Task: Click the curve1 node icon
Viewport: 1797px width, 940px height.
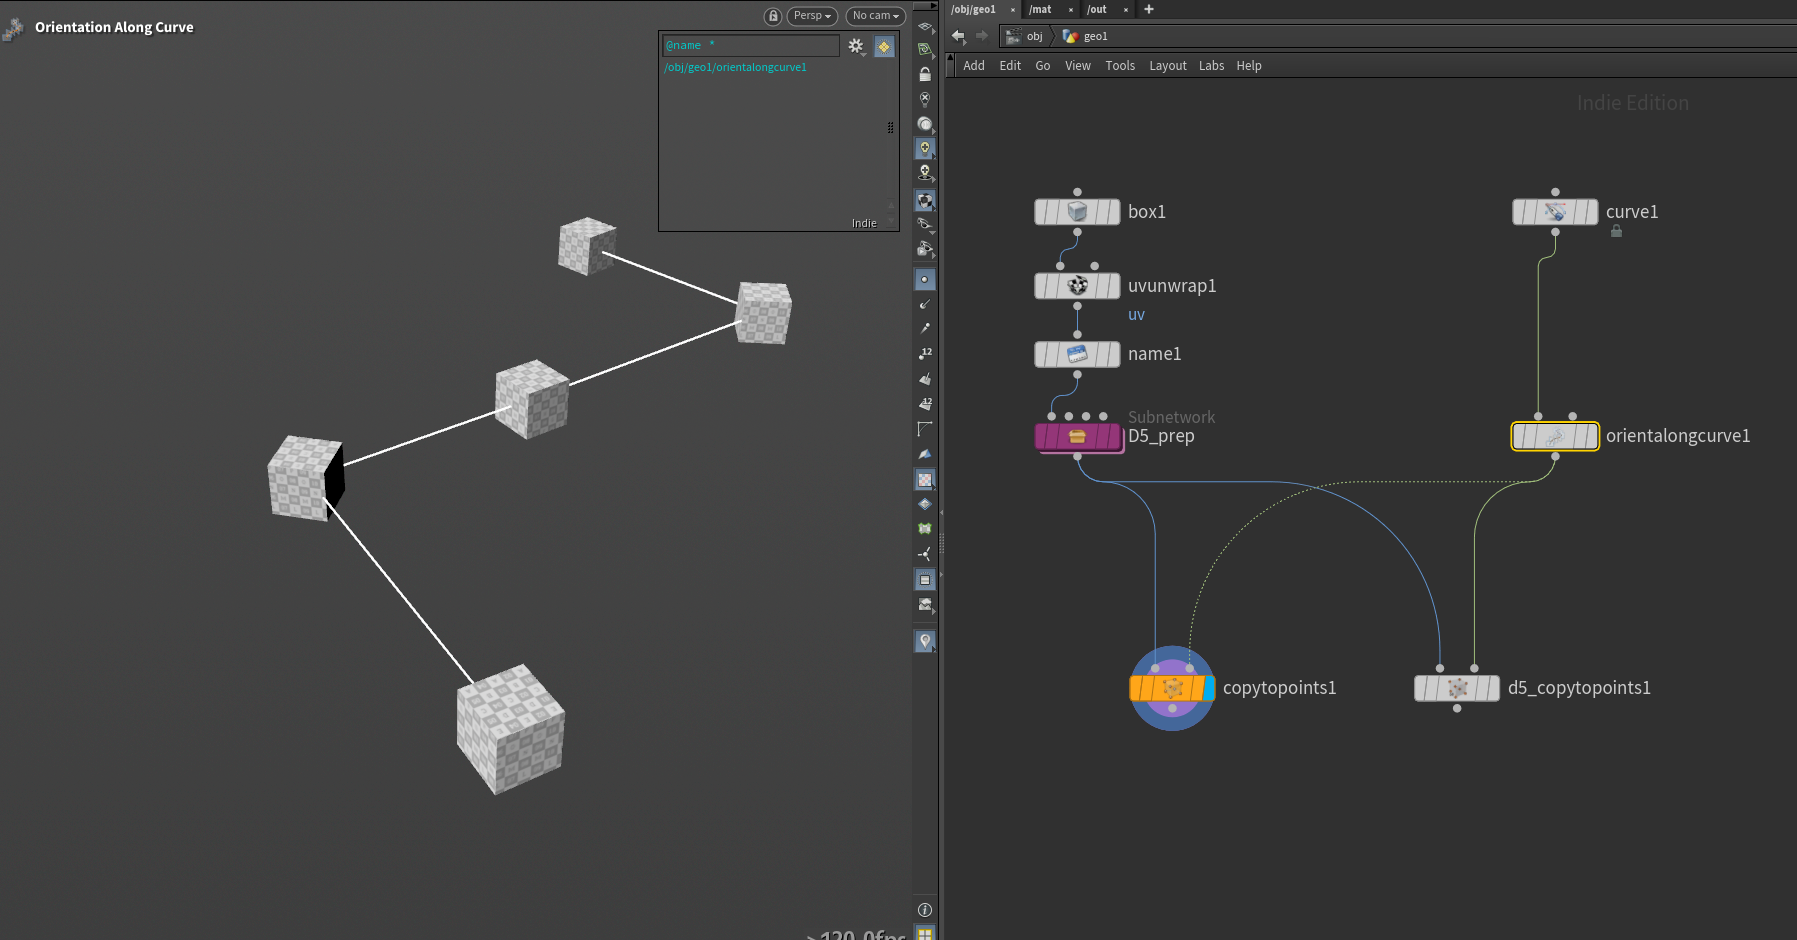Action: tap(1555, 212)
